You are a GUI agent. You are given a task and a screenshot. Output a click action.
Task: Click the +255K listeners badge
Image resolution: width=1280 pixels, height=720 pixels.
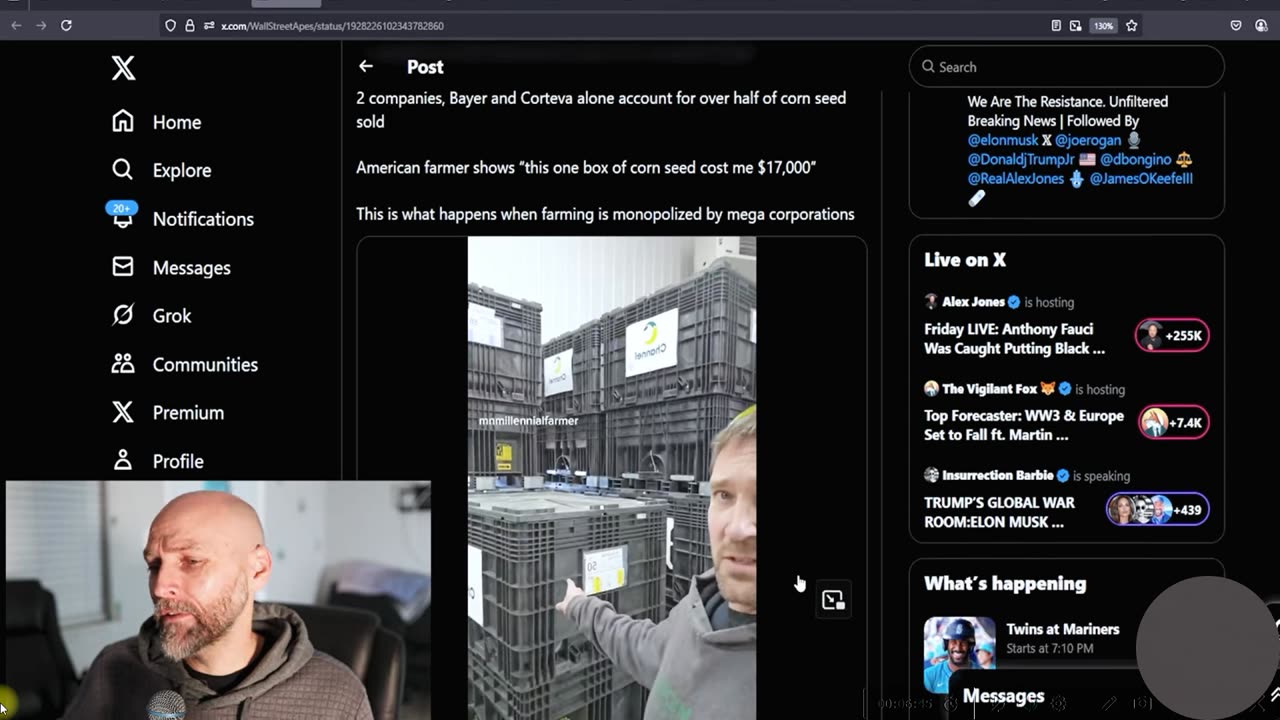(1172, 335)
